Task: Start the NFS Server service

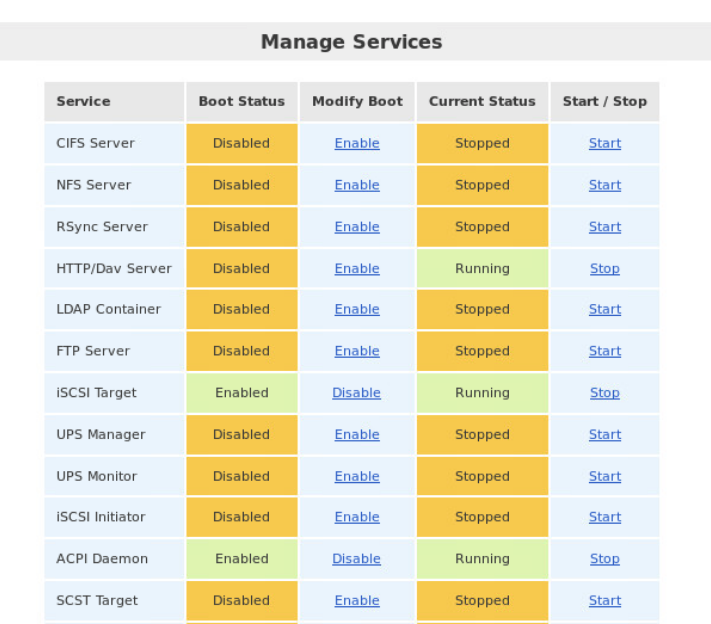Action: [x=604, y=185]
